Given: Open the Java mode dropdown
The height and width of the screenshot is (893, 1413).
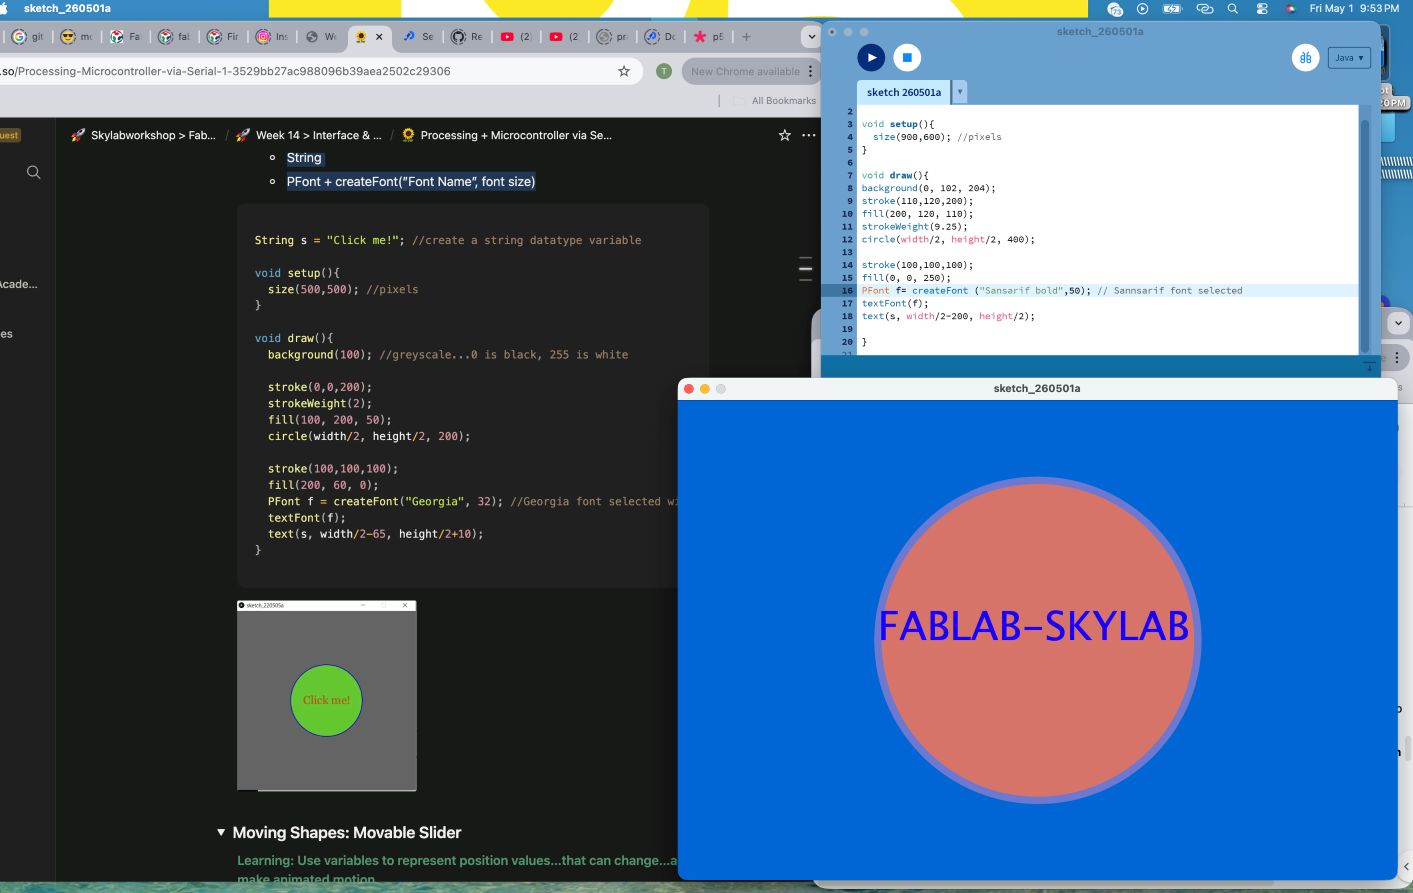Looking at the screenshot, I should point(1349,58).
